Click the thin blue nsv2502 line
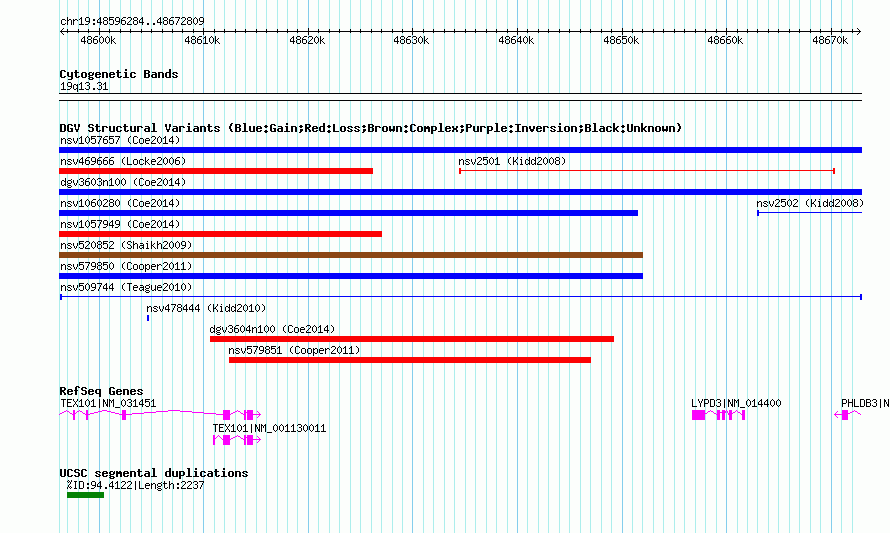 tap(809, 213)
